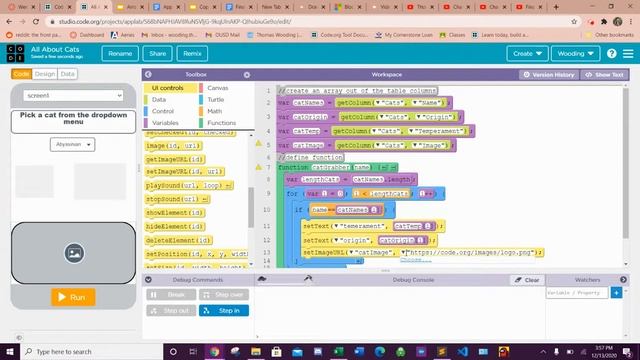Click the Remix button
The width and height of the screenshot is (640, 360).
coord(192,53)
